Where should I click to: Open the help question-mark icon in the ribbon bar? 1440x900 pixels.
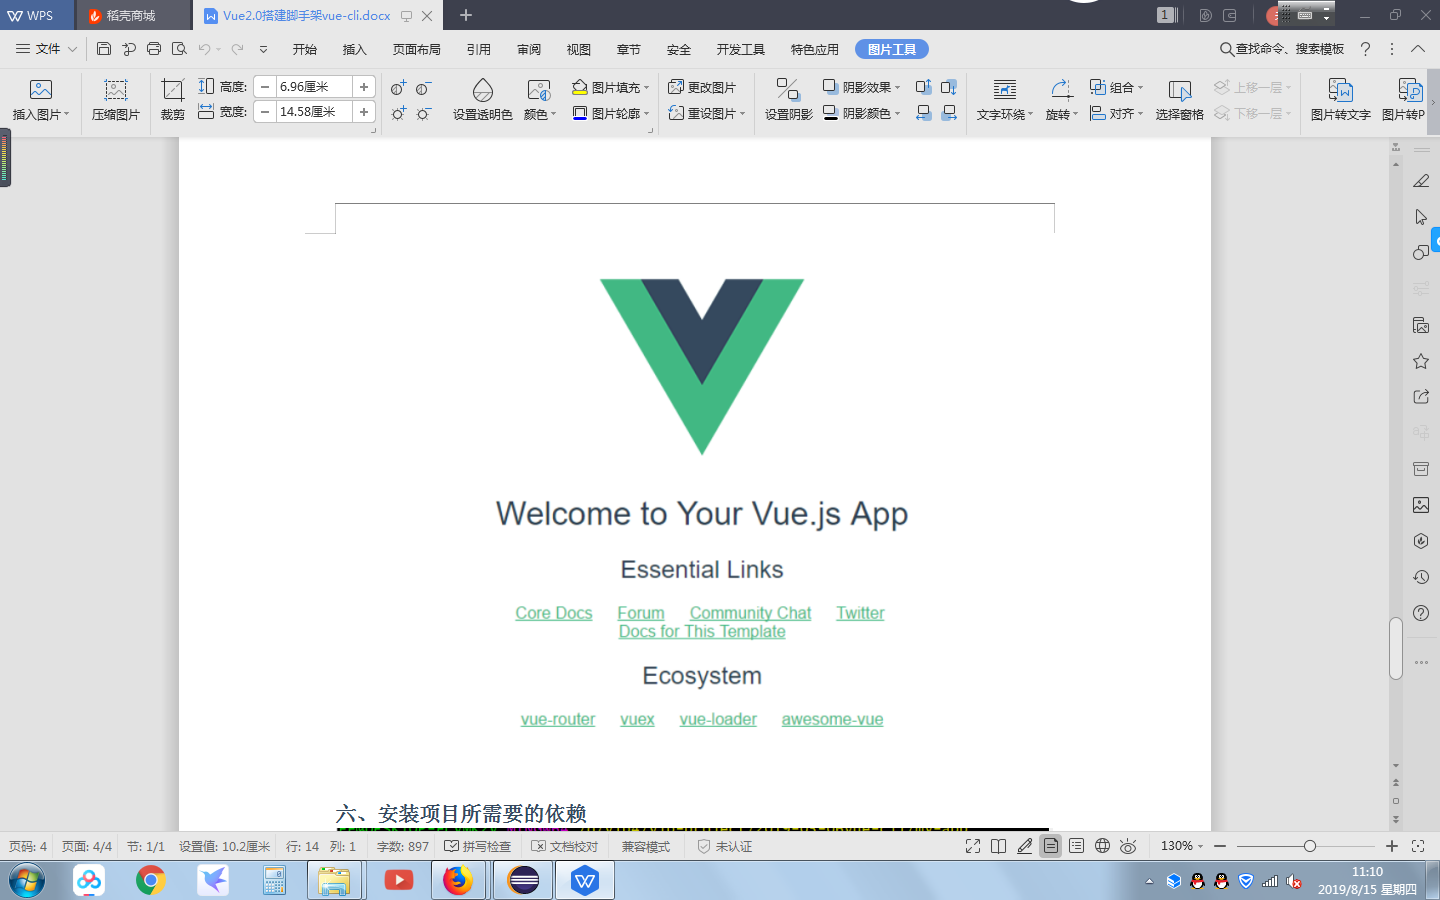(x=1365, y=48)
